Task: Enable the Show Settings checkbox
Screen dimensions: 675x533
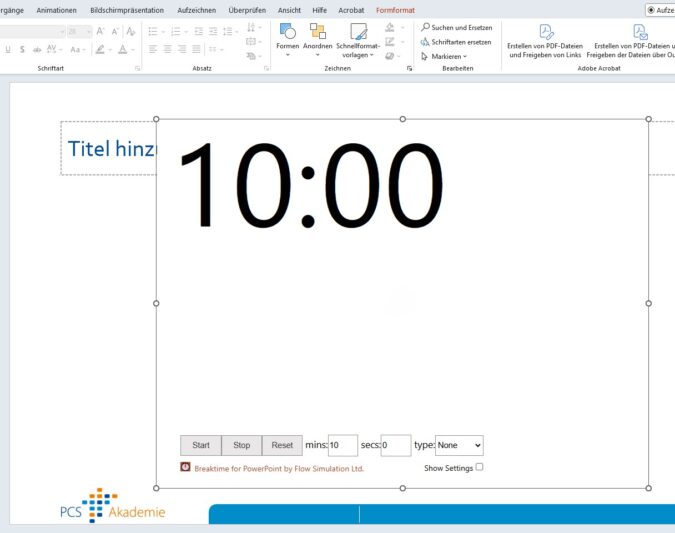Action: [479, 467]
